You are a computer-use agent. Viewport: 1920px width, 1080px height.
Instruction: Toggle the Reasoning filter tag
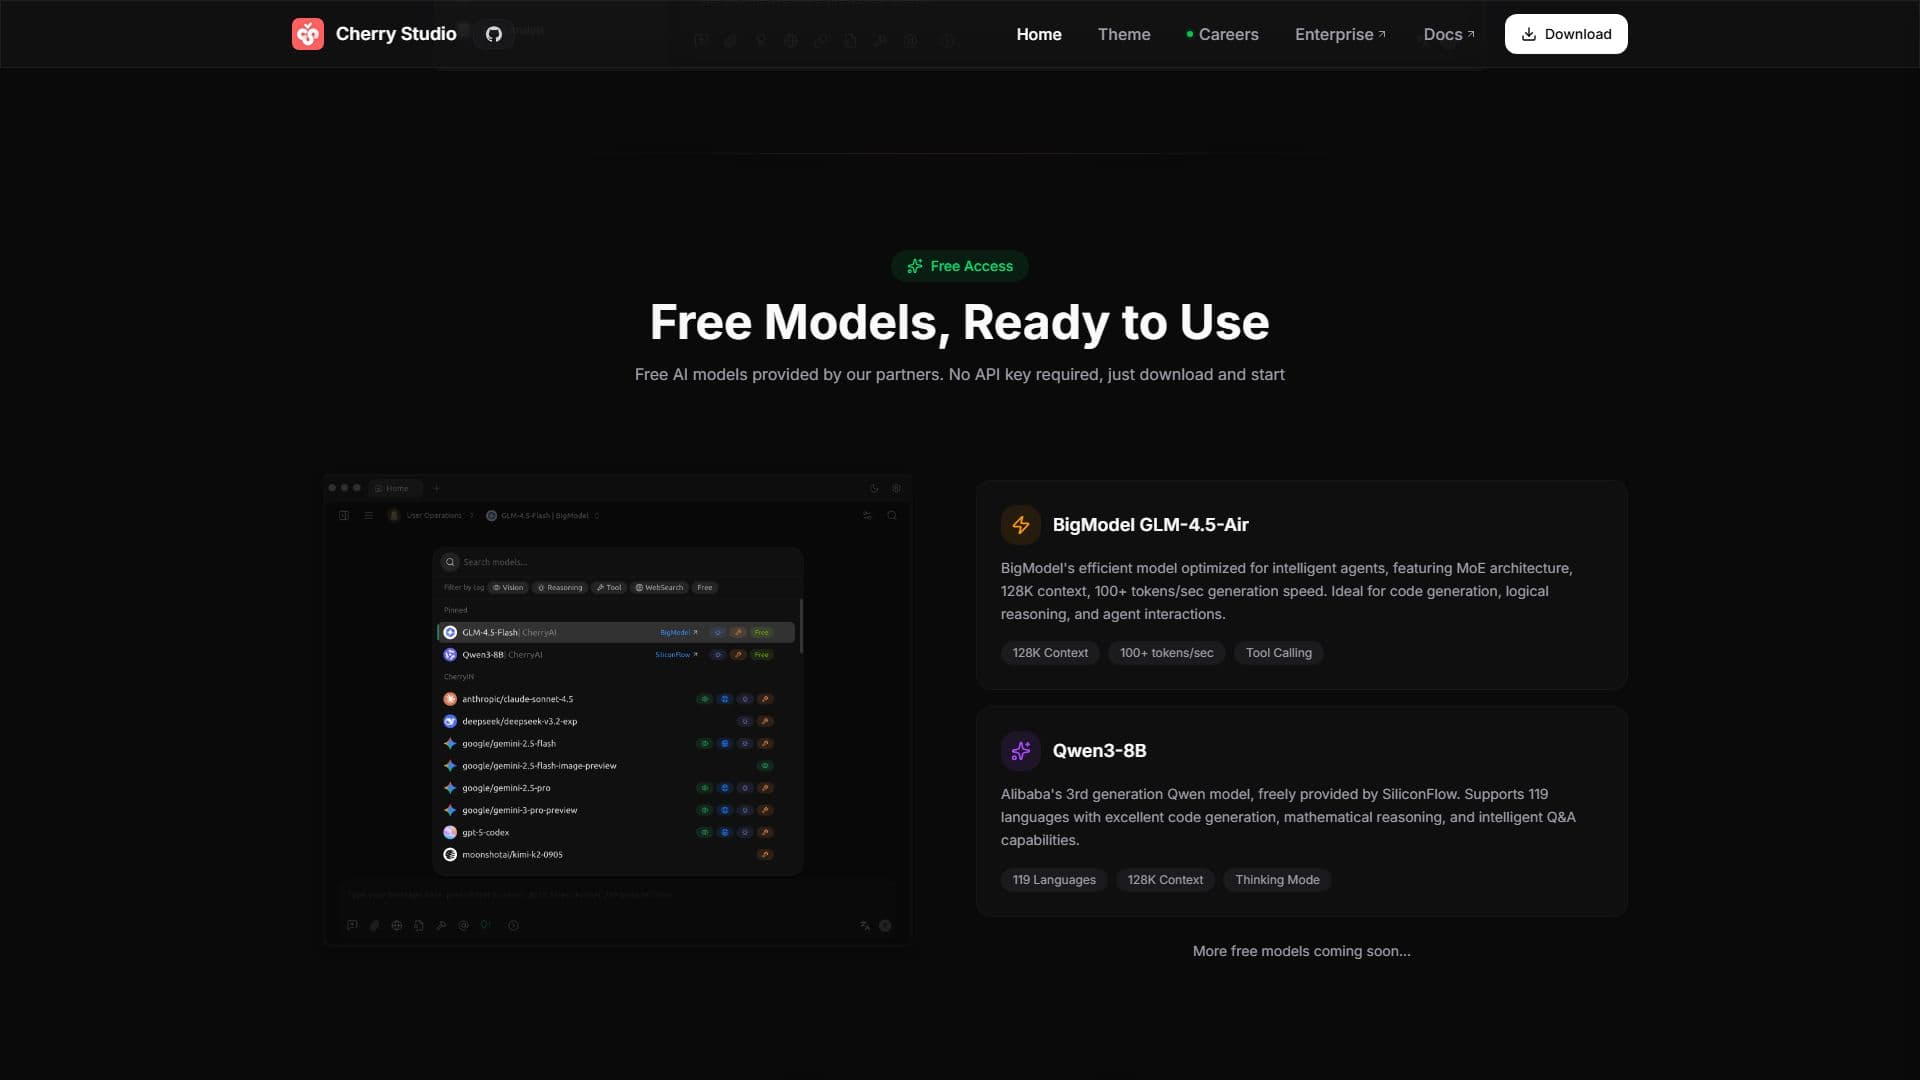click(x=560, y=588)
